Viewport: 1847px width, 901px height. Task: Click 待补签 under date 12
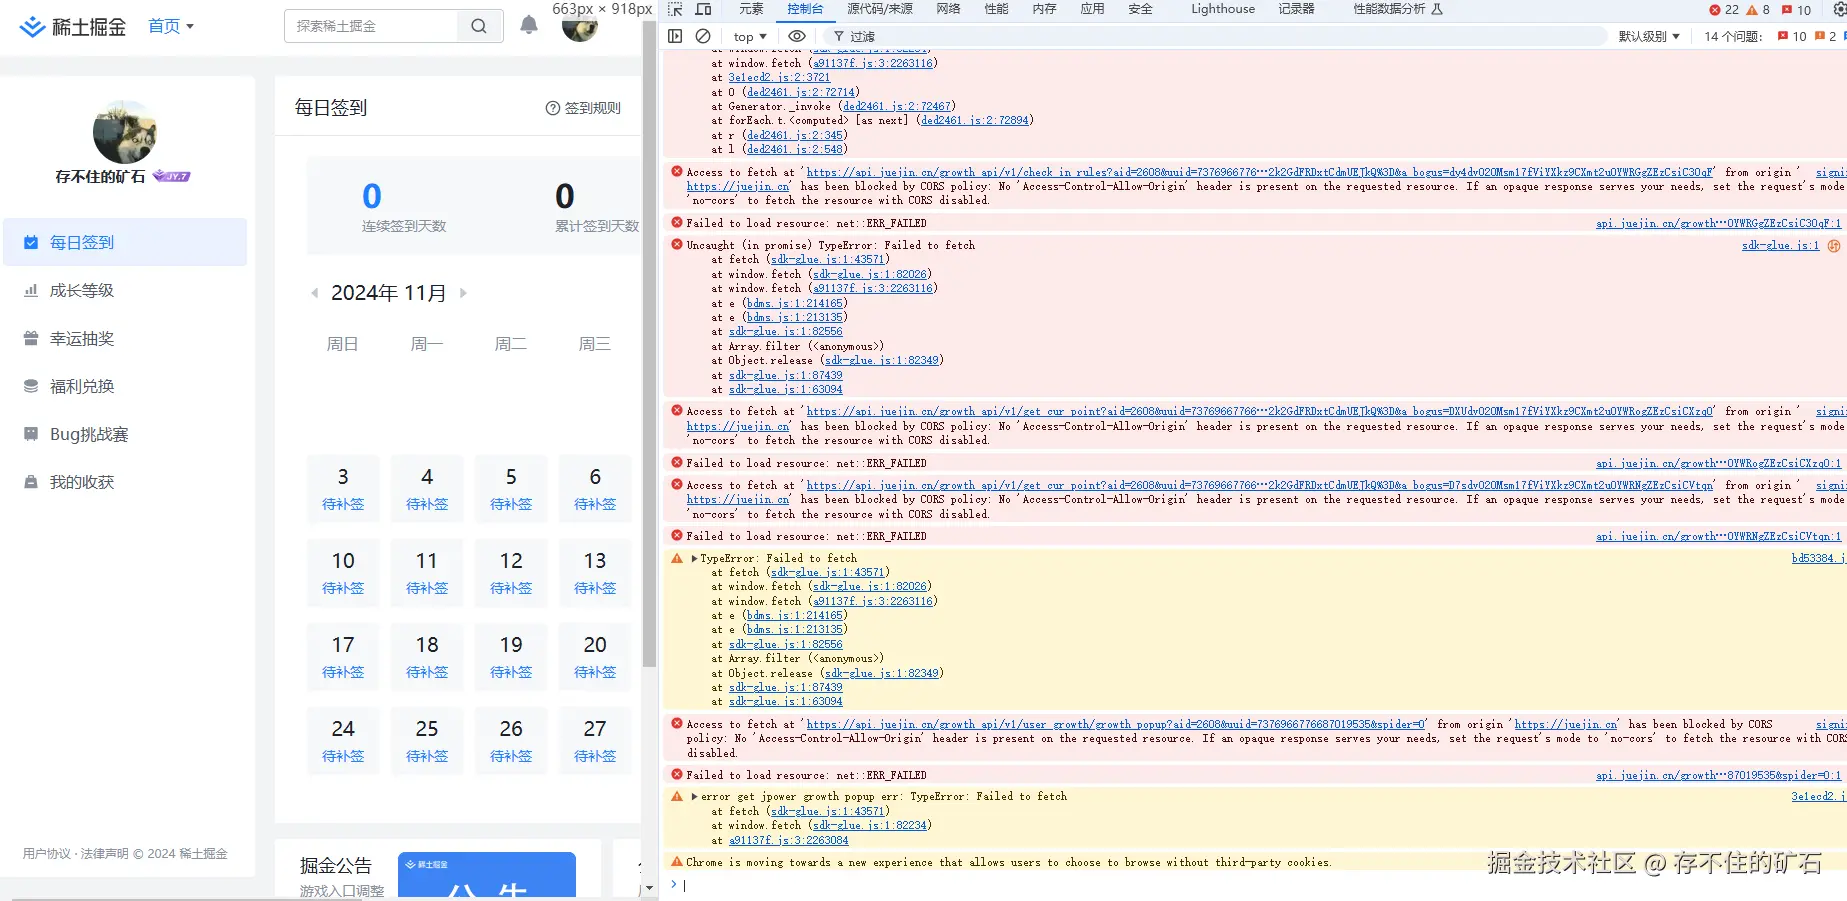[x=511, y=589]
